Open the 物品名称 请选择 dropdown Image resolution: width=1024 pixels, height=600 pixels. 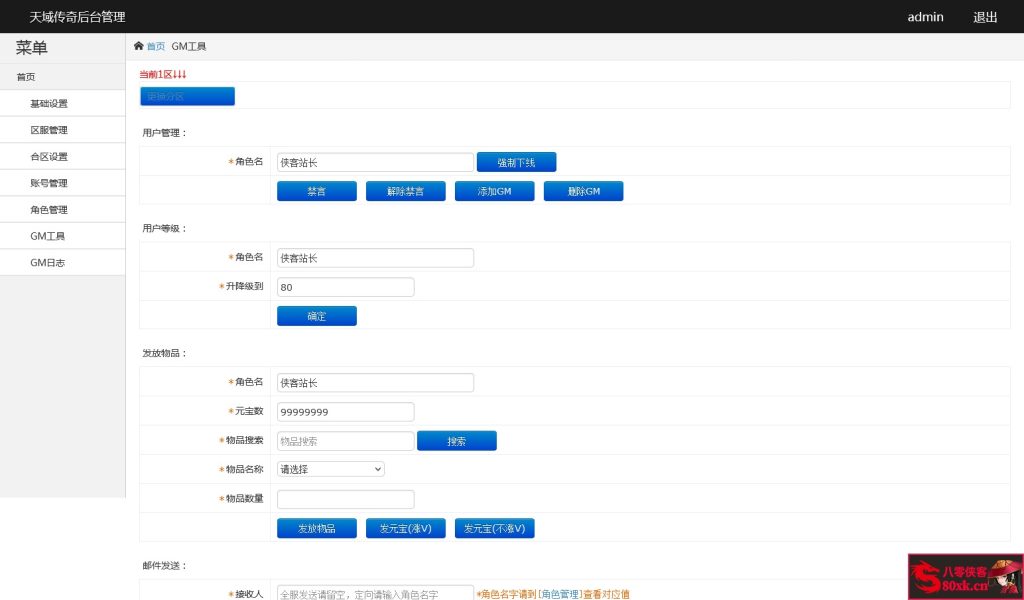pyautogui.click(x=330, y=469)
